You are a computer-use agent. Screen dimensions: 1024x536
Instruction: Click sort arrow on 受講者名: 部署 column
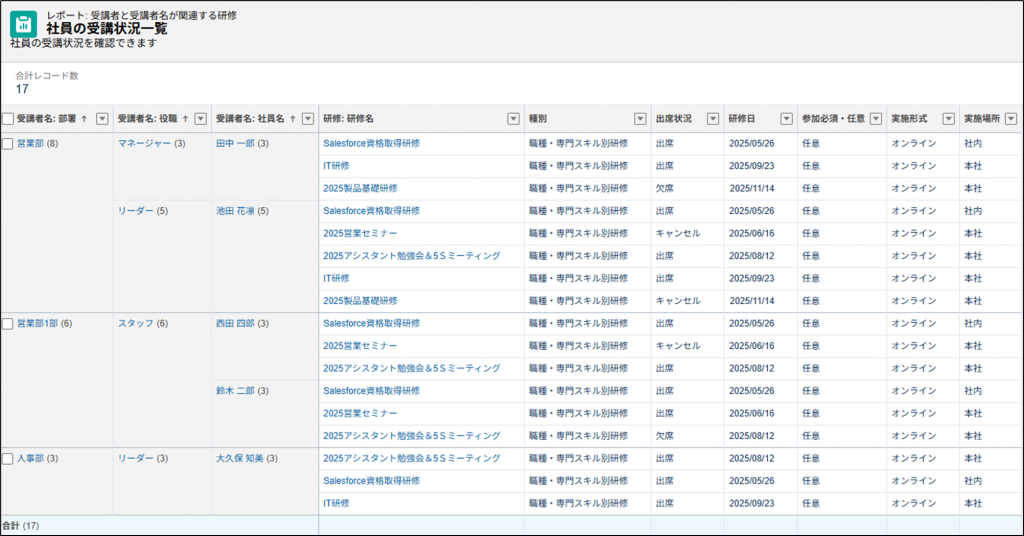click(x=84, y=119)
